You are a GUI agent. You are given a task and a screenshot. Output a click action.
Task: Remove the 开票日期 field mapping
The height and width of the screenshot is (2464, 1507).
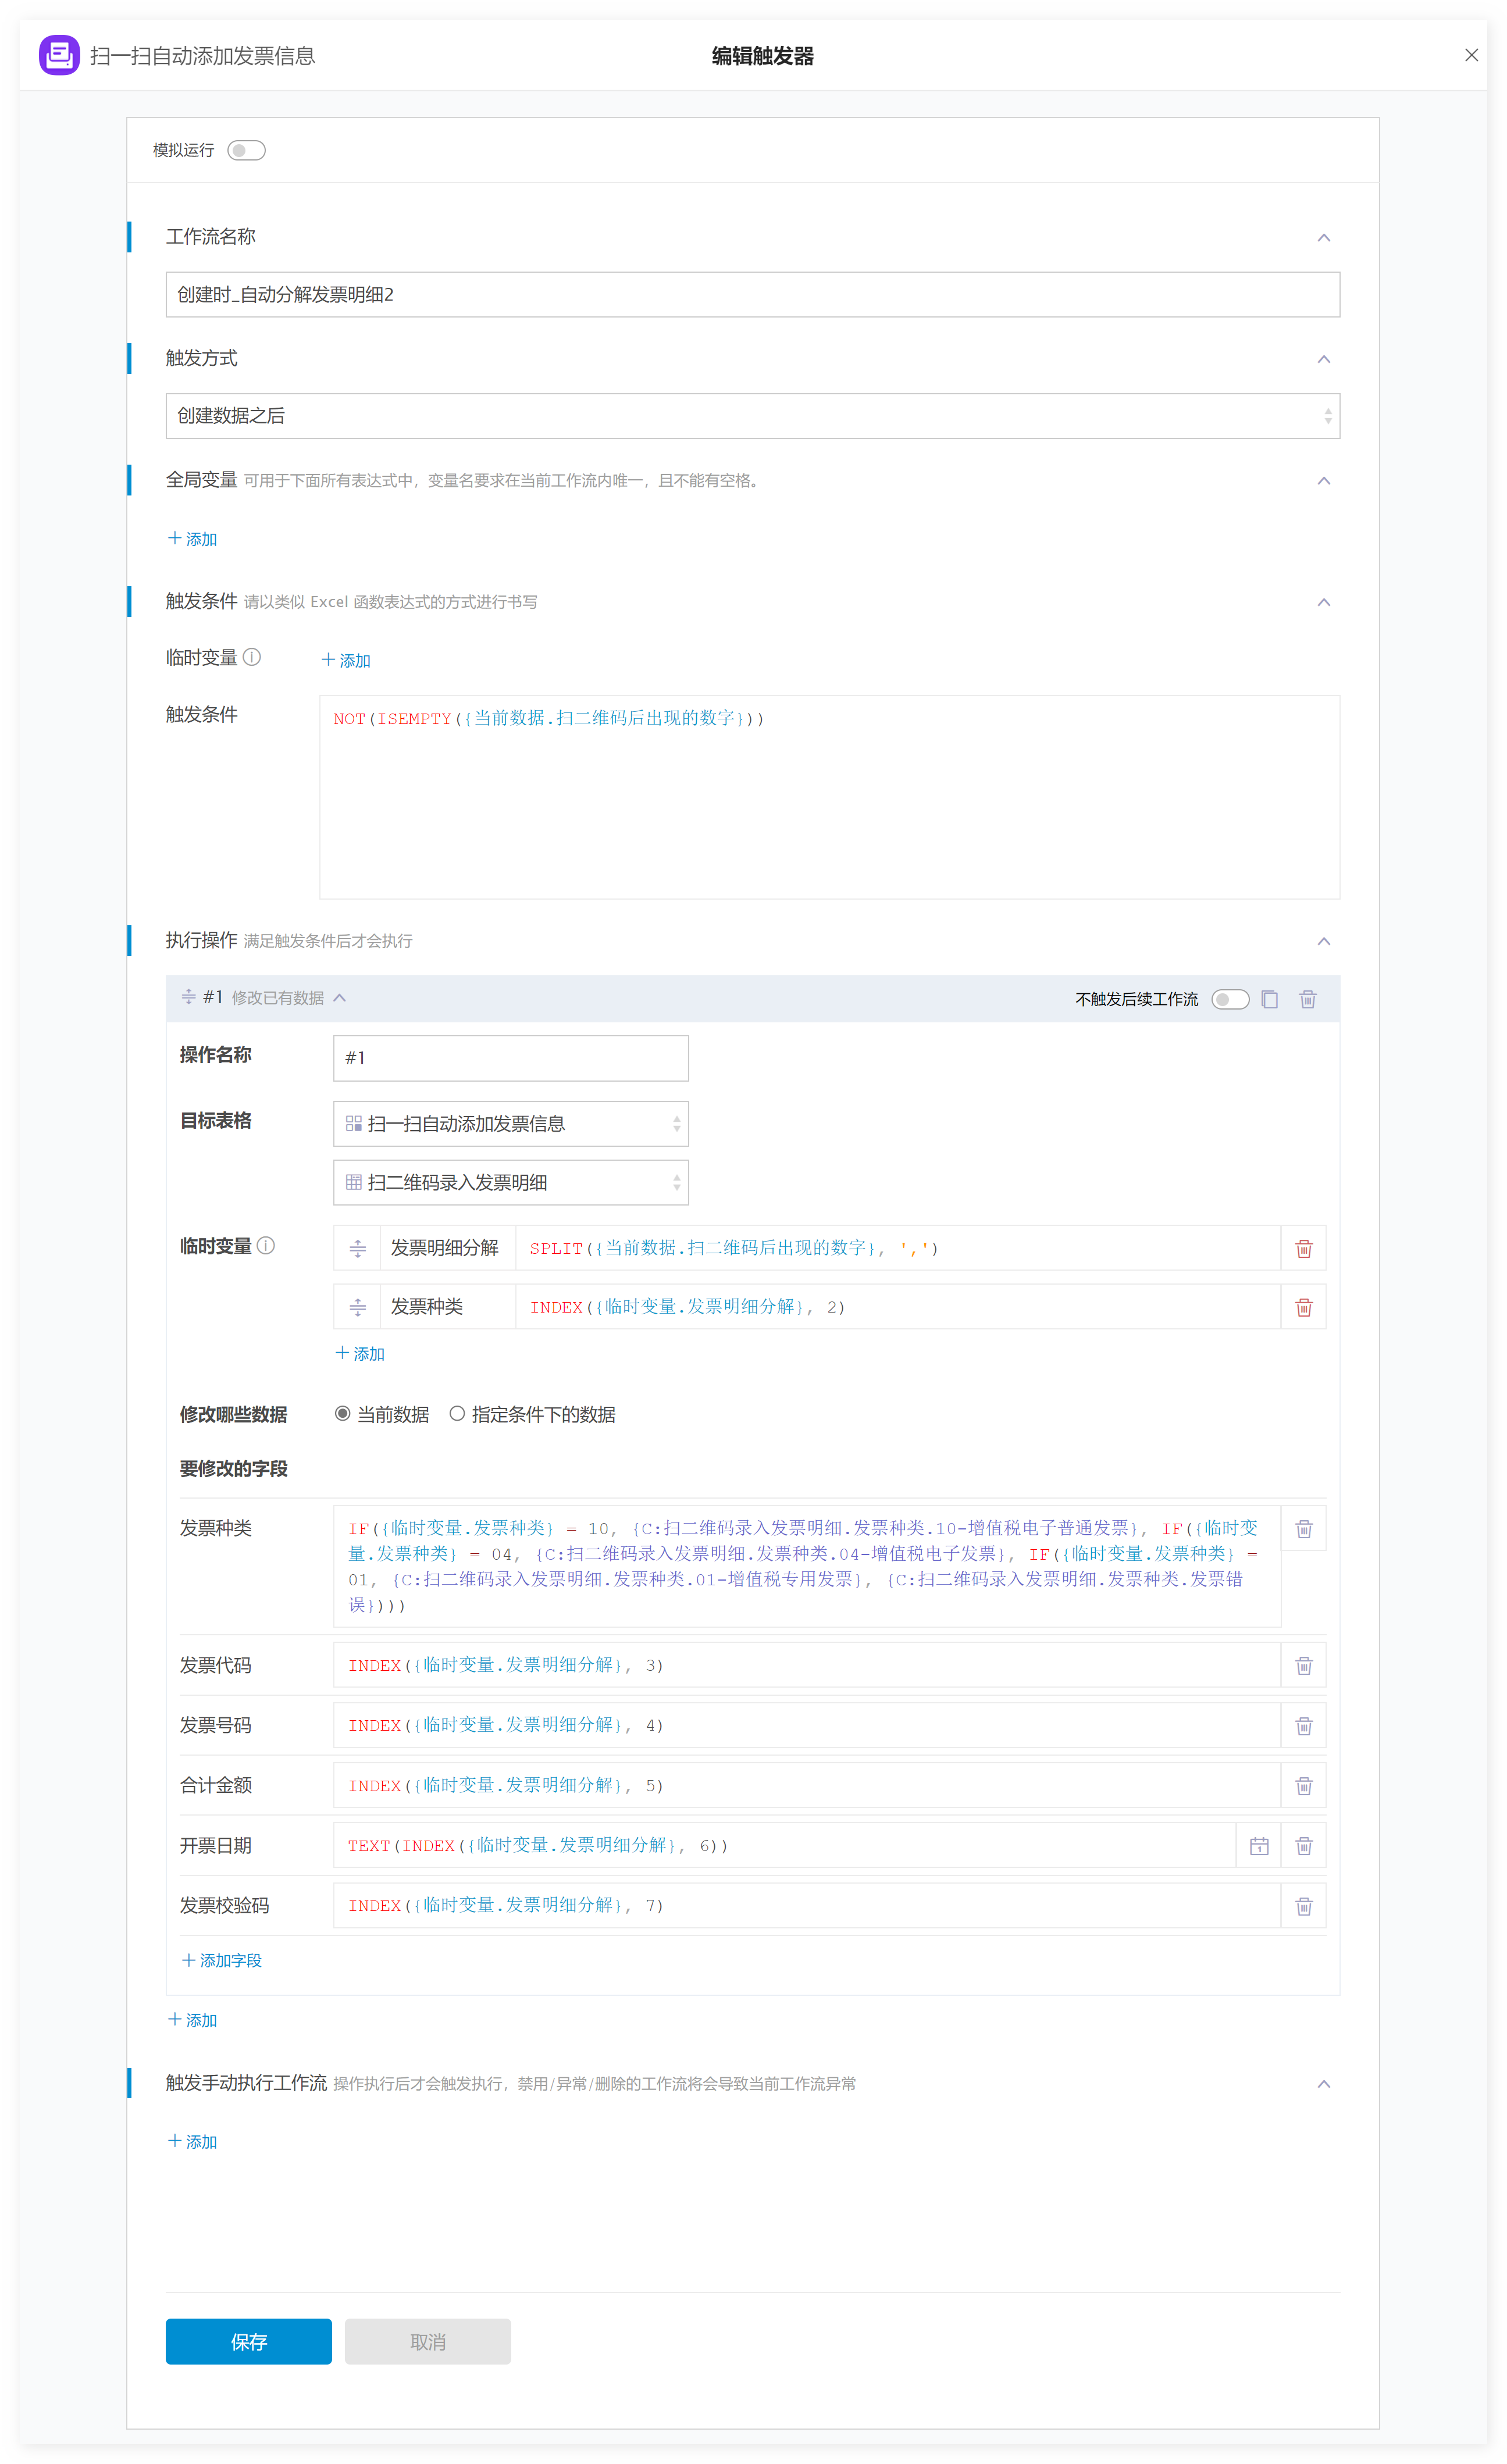coord(1303,1845)
